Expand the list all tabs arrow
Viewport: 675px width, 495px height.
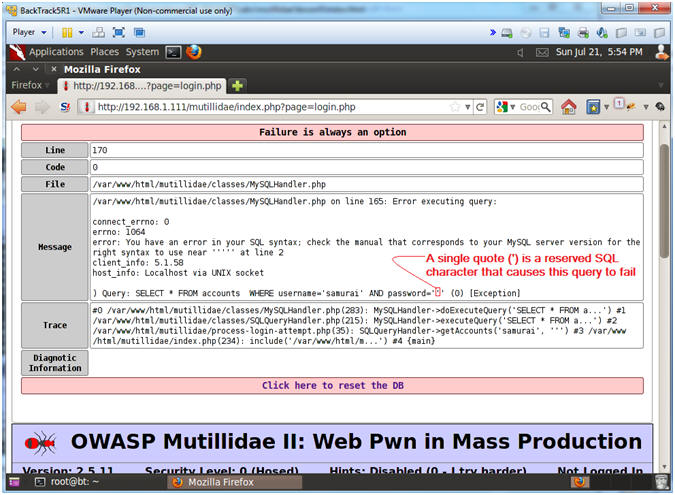coord(661,85)
